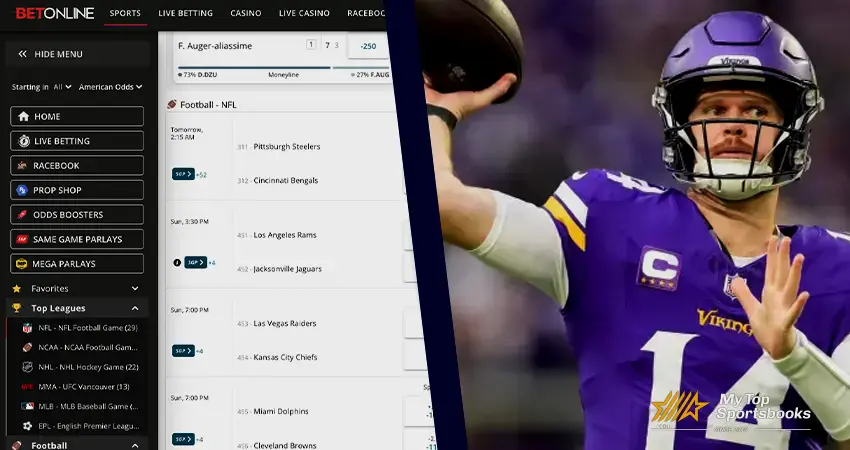Open Same Game Parlays from sidebar
This screenshot has height=450, width=850.
click(x=77, y=239)
